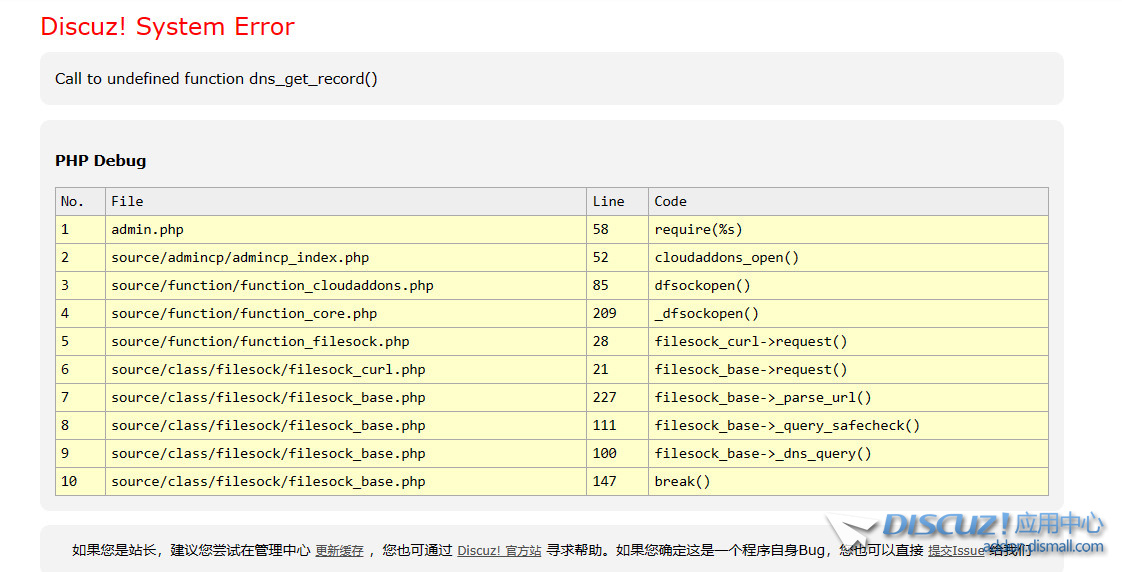Click the filesock_base->_dns_query() code cell
The height and width of the screenshot is (572, 1122).
(x=762, y=453)
